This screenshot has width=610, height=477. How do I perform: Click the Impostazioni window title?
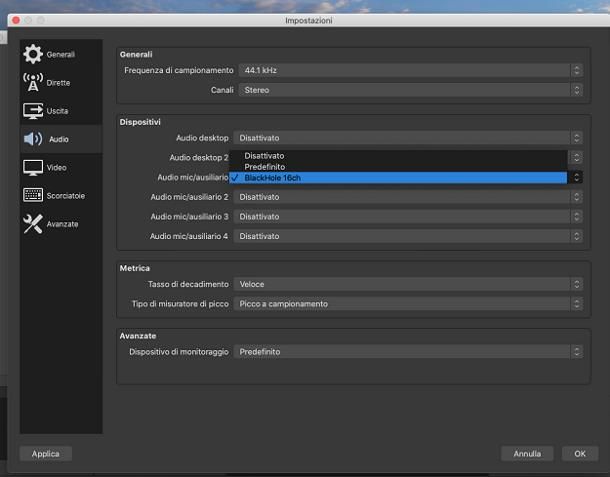point(309,20)
